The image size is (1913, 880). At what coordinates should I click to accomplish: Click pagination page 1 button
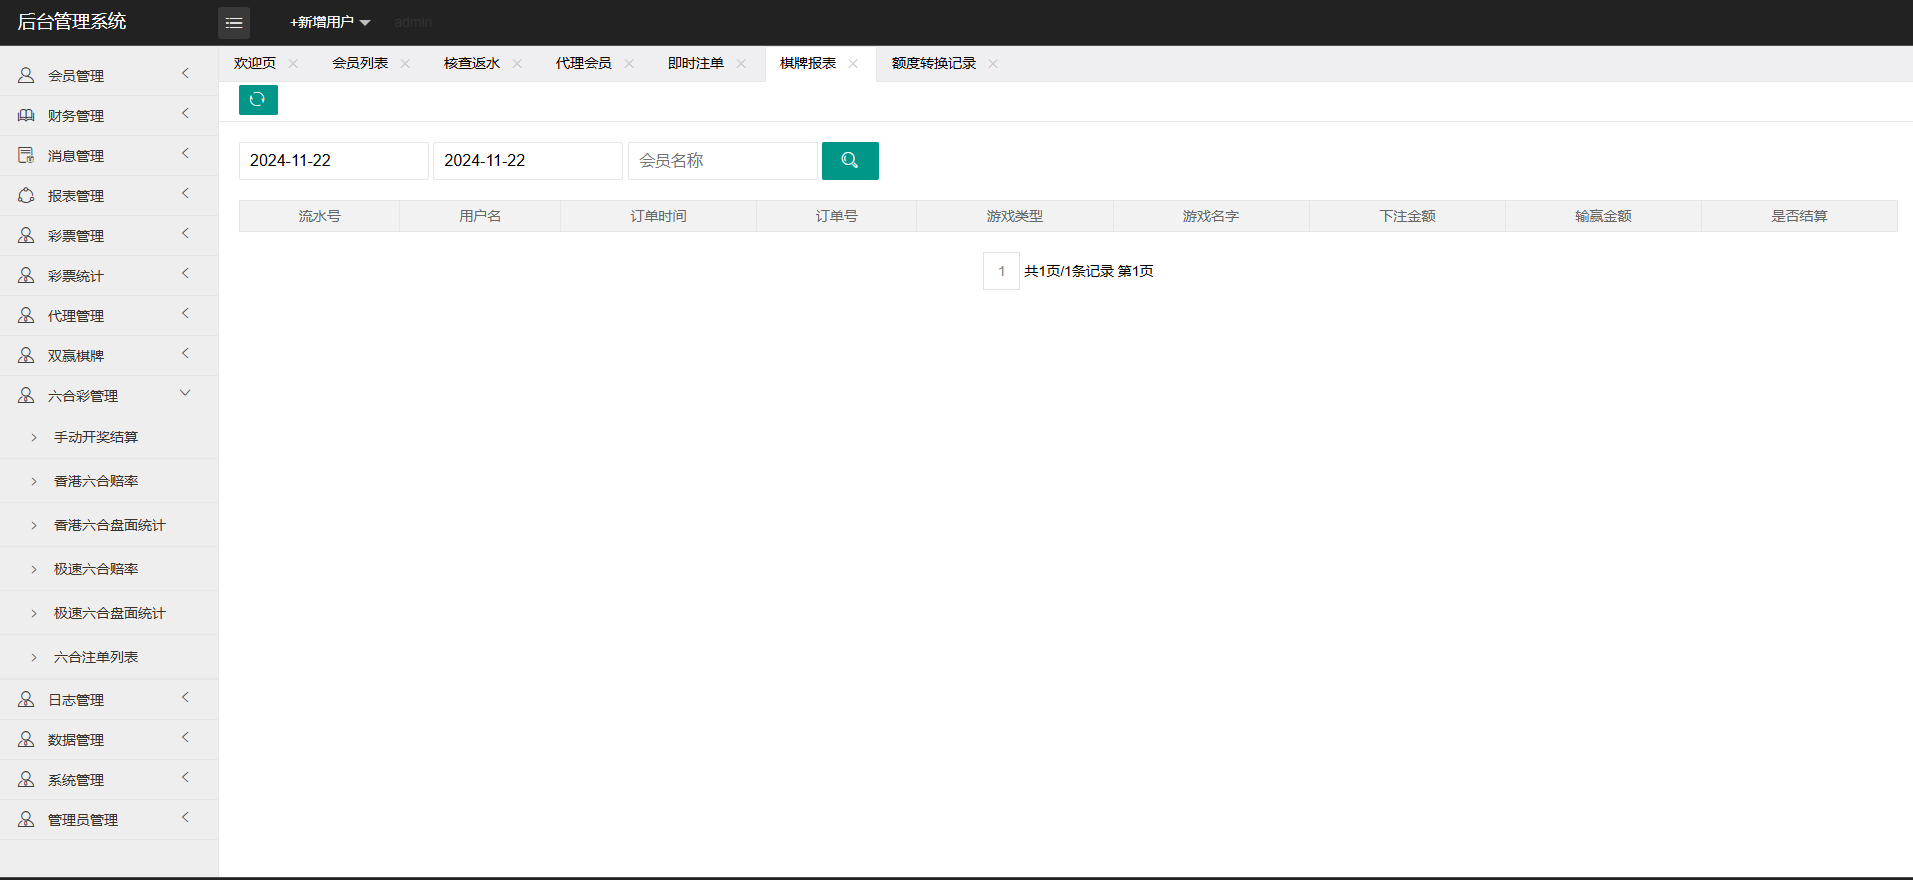[1001, 271]
